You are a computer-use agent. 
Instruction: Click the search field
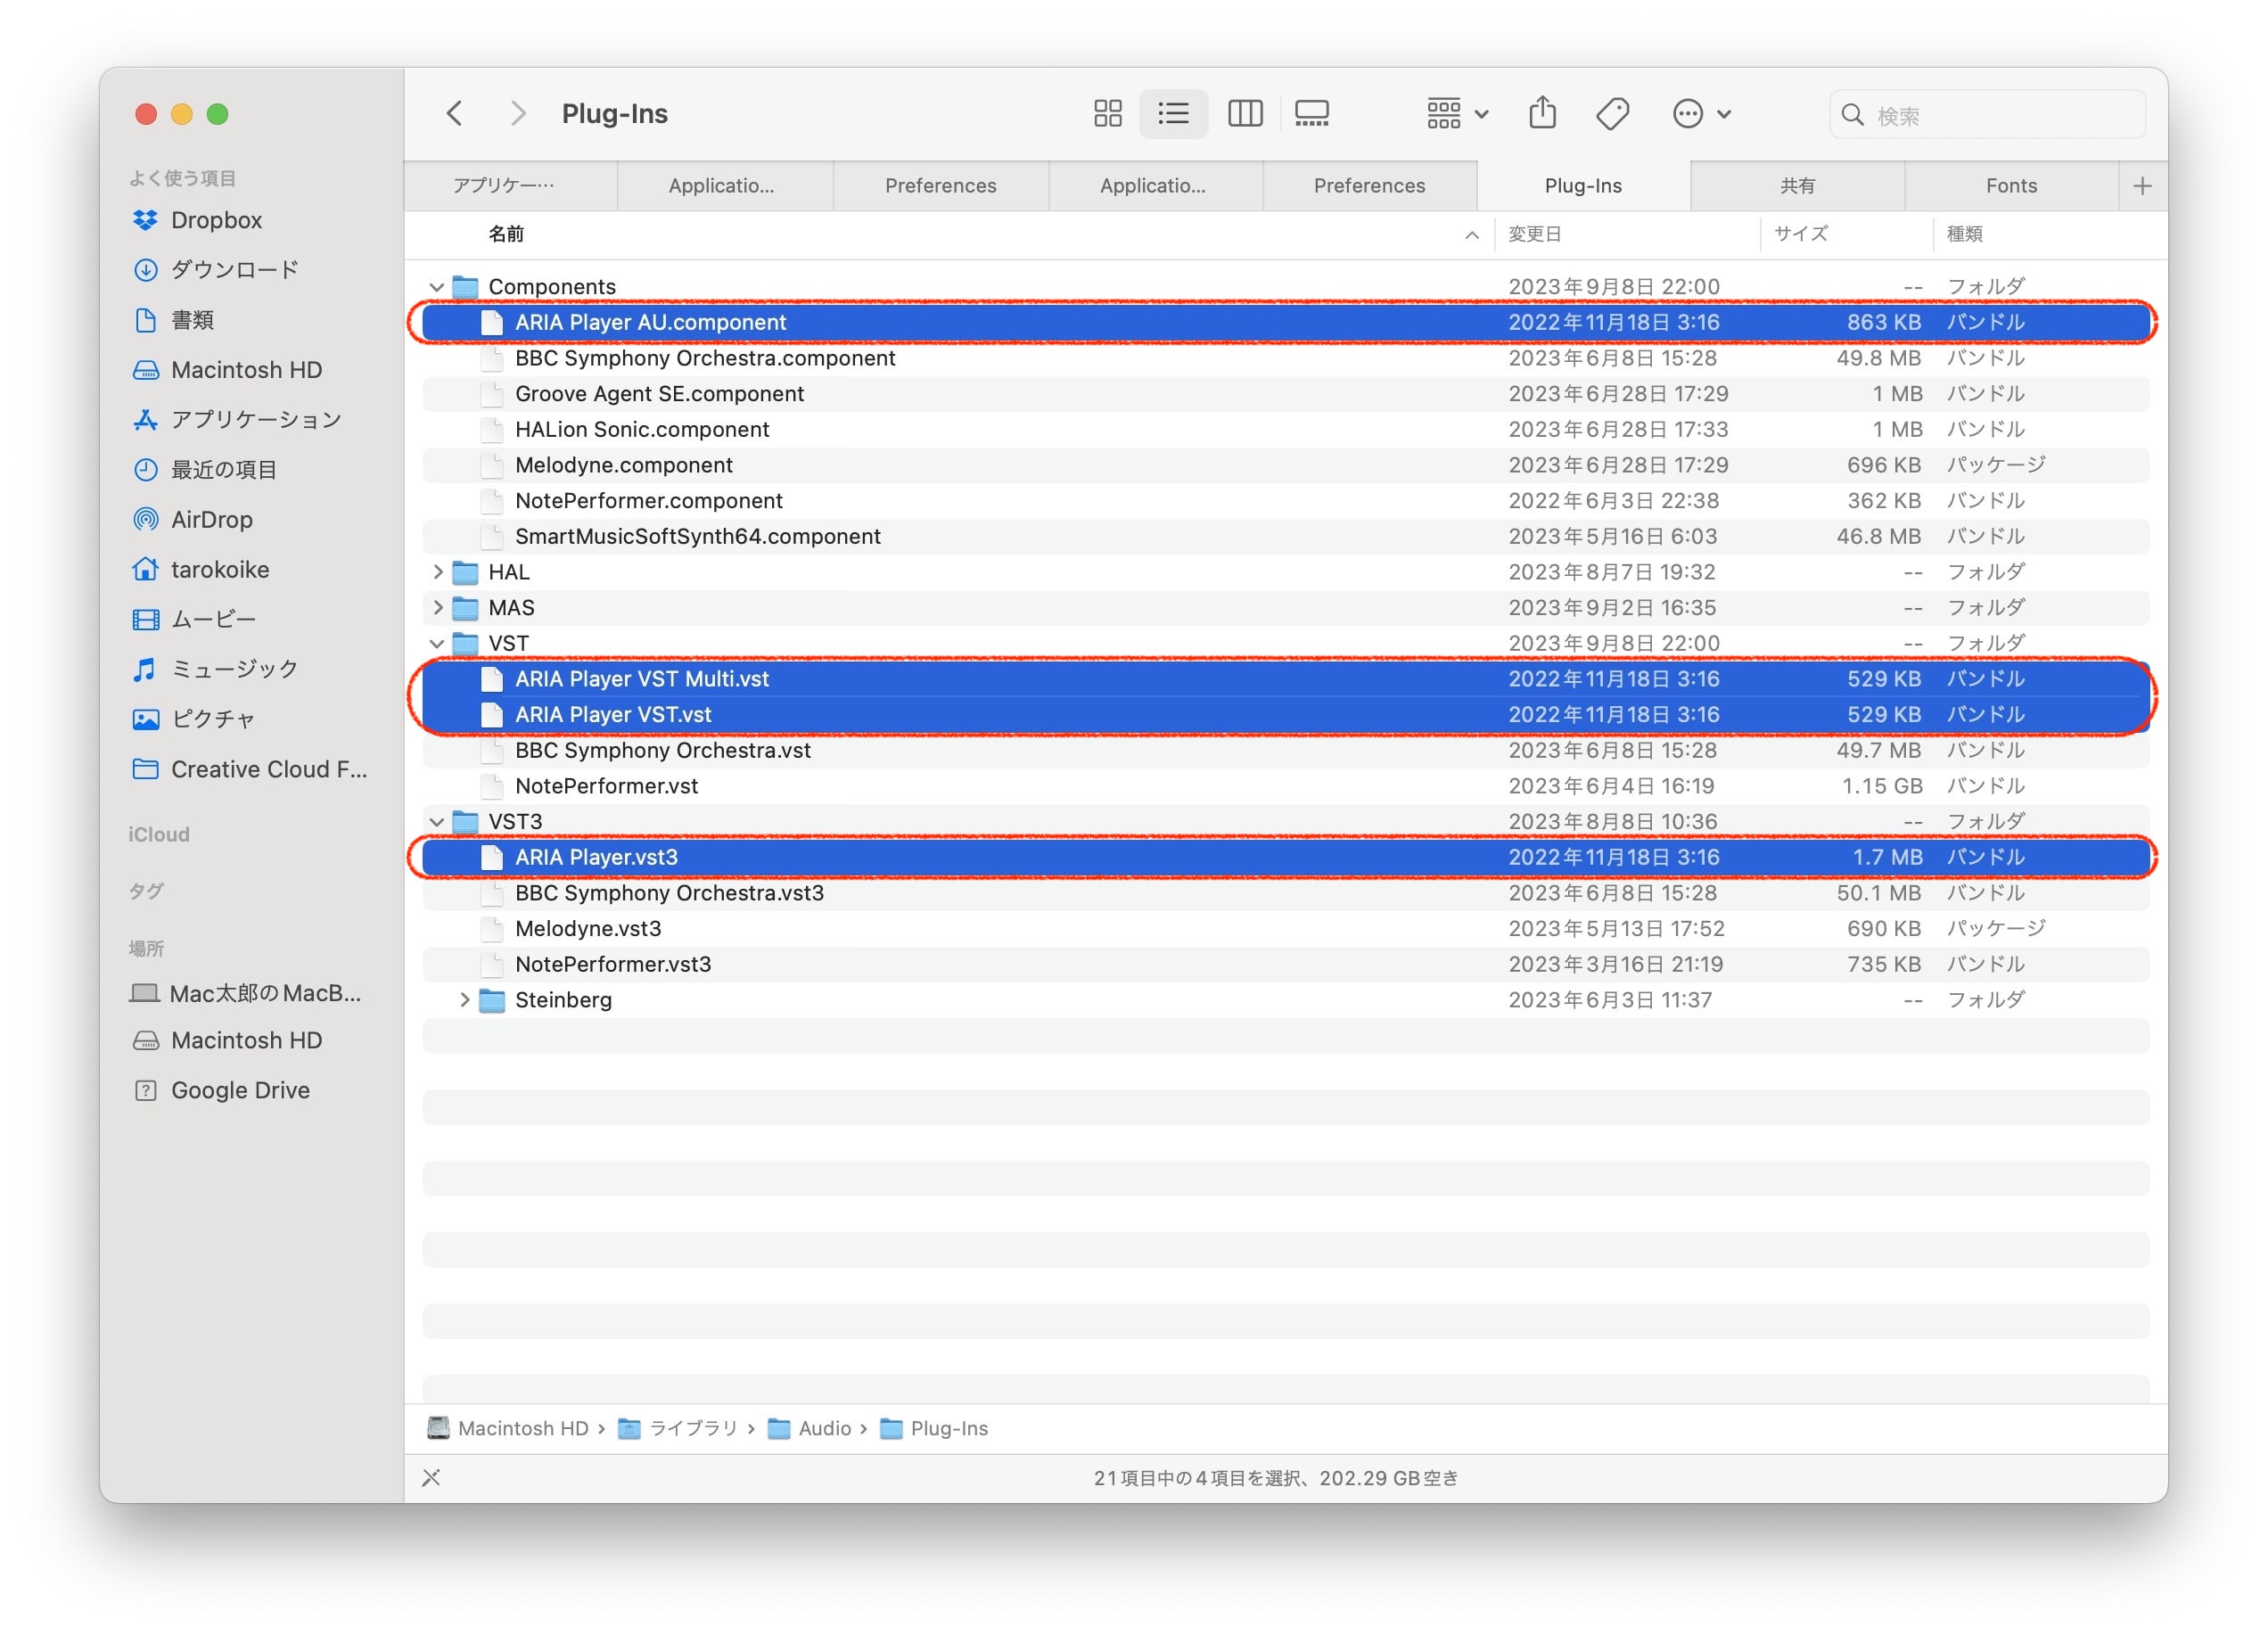pyautogui.click(x=1986, y=115)
